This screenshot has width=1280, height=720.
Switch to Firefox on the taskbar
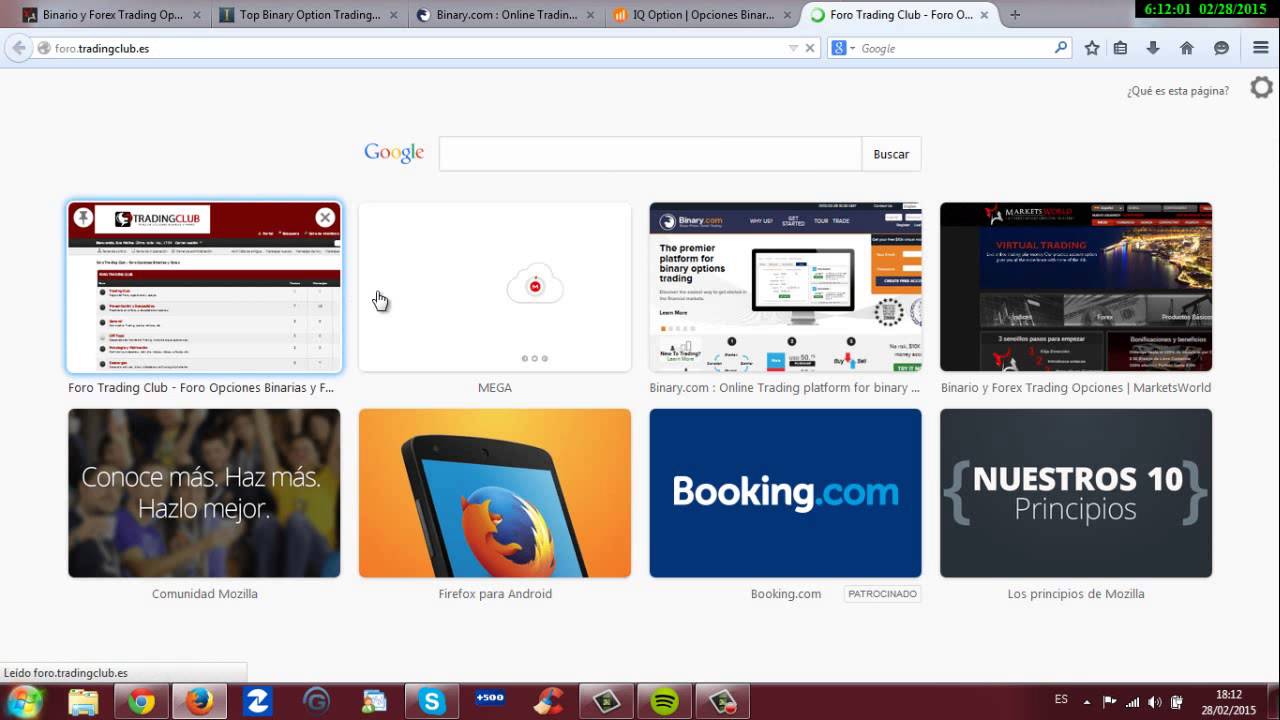[x=199, y=702]
